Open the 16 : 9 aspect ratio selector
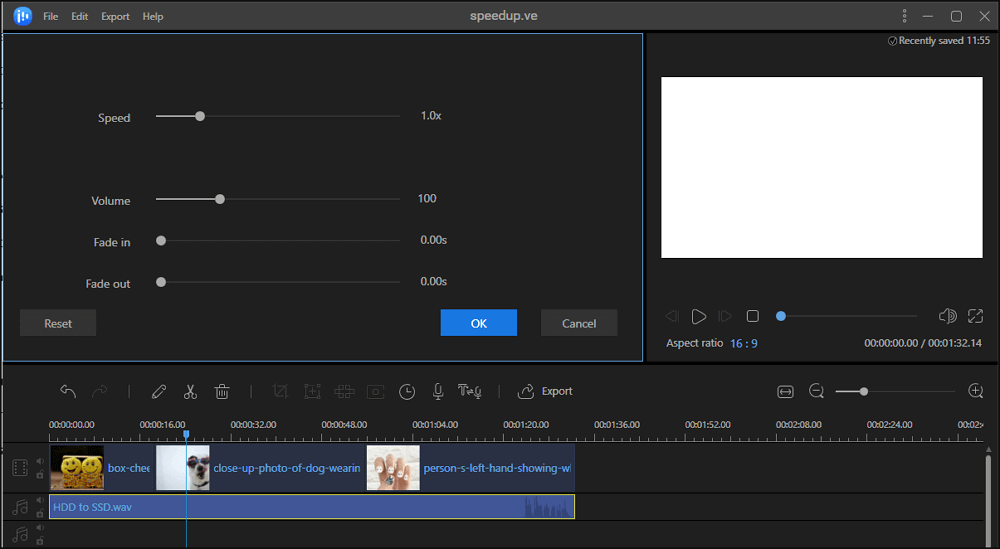1000x549 pixels. coord(743,343)
